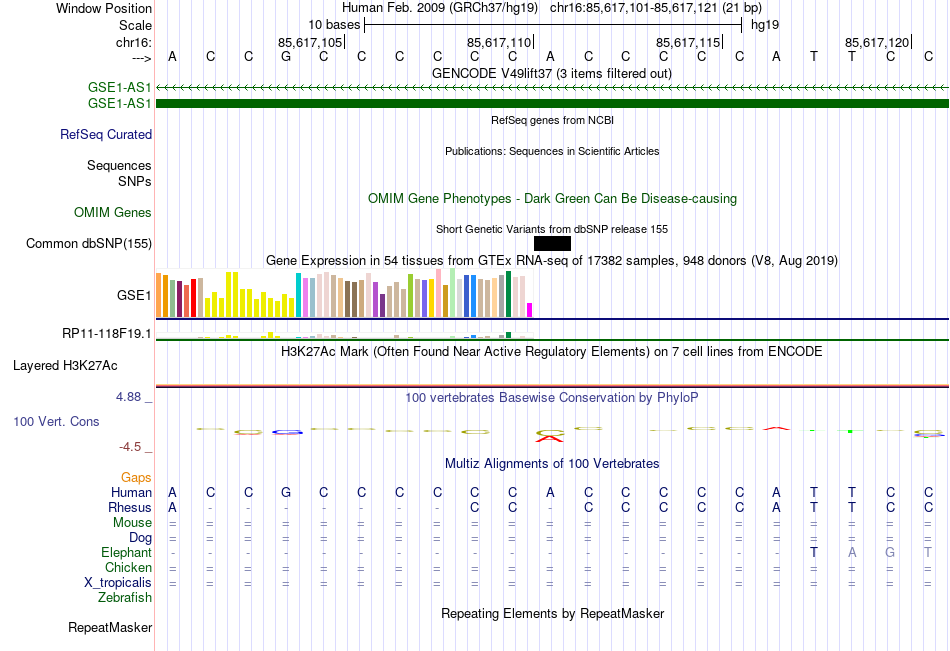
Task: Click the 'Common dbSNP(155)' label
Action: tap(88, 244)
